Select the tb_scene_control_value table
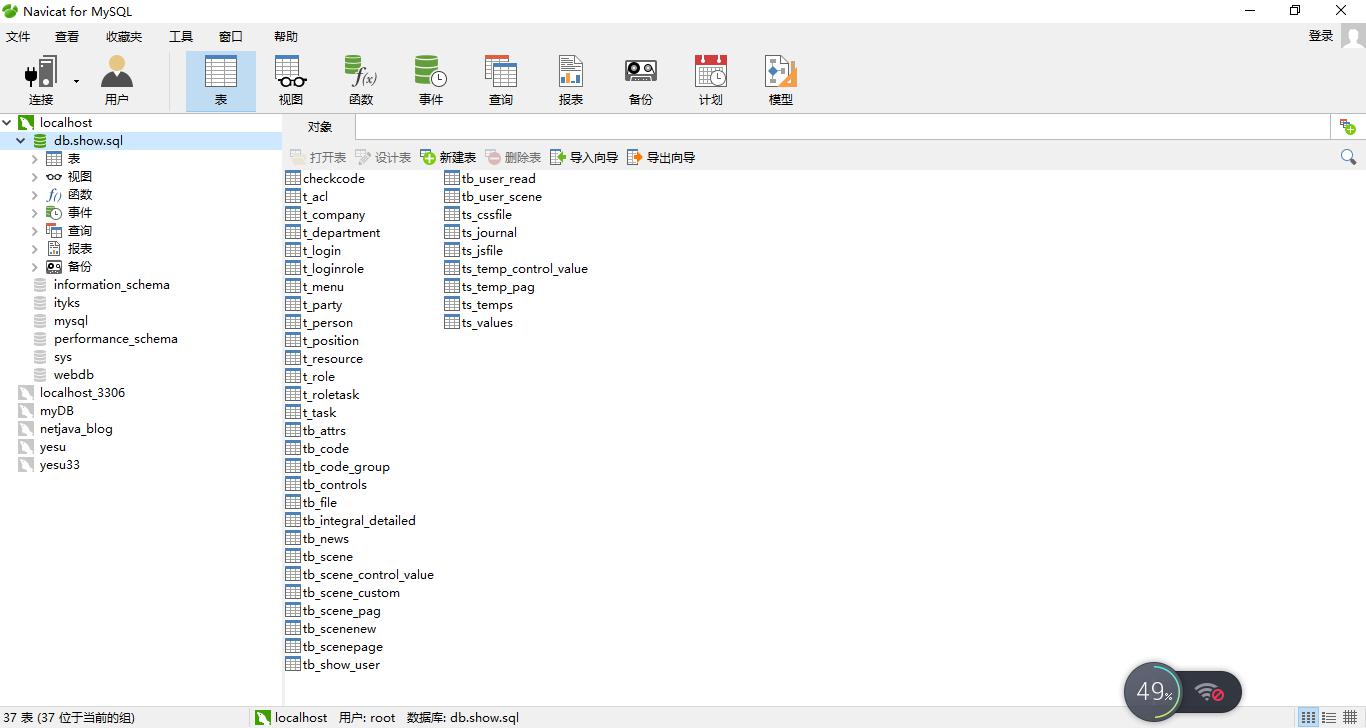This screenshot has height=728, width=1366. pyautogui.click(x=360, y=575)
